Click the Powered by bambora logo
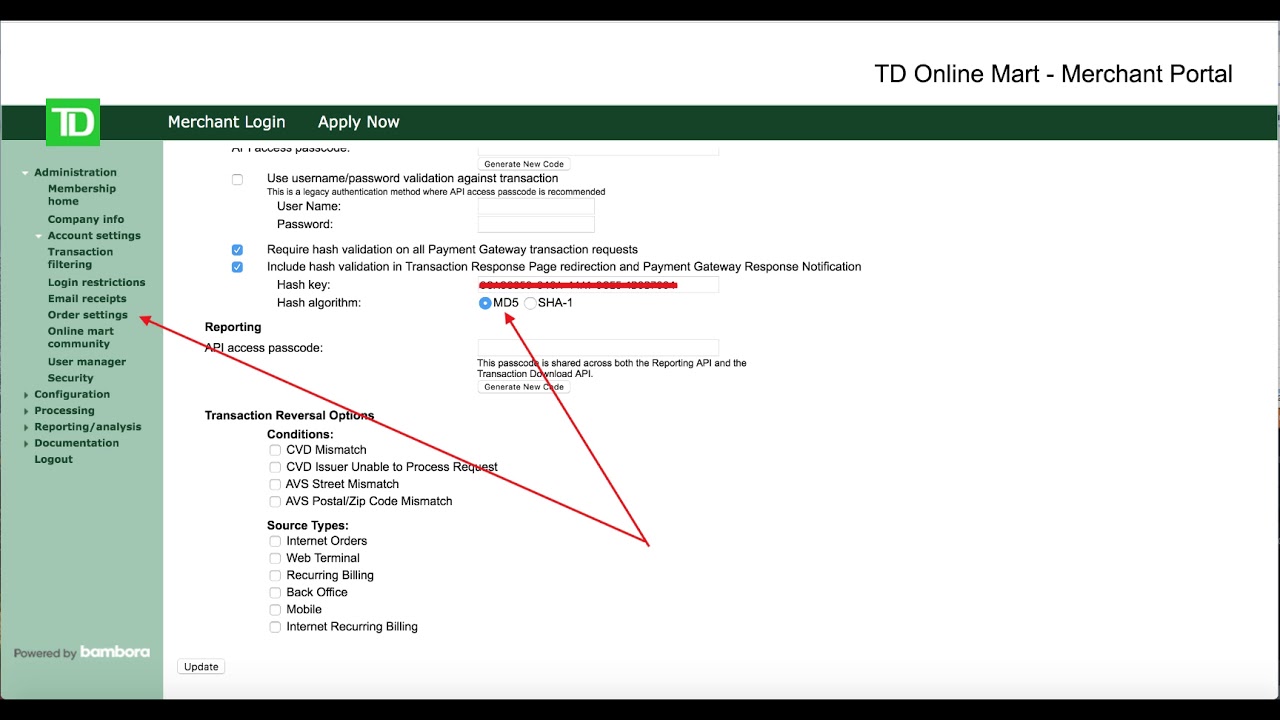Viewport: 1280px width, 720px height. [82, 652]
